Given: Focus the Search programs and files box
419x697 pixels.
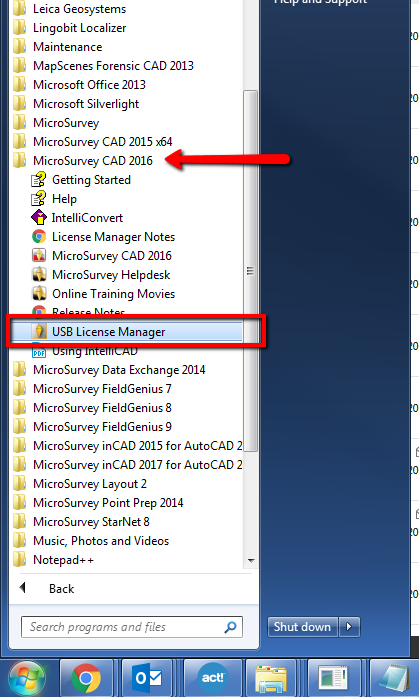Looking at the screenshot, I should [132, 627].
